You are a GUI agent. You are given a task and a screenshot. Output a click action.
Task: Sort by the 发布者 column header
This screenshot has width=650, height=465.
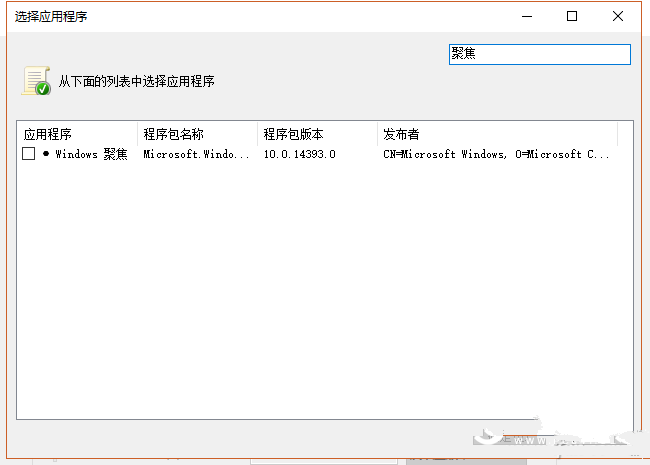point(497,134)
